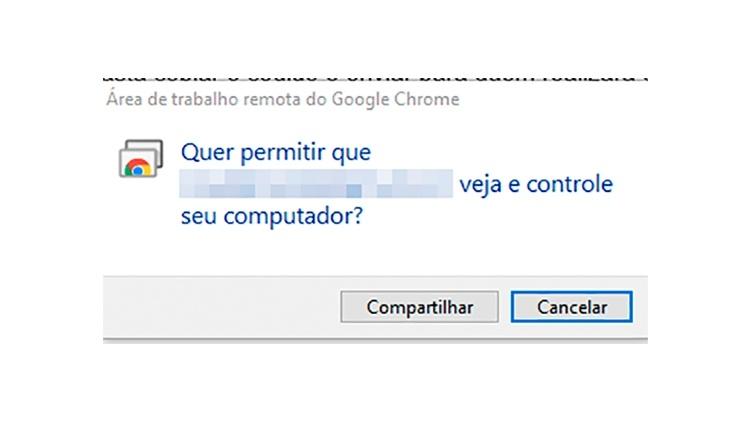This screenshot has height=421, width=750.
Task: Click the 'seu computador?' text line
Action: click(272, 216)
